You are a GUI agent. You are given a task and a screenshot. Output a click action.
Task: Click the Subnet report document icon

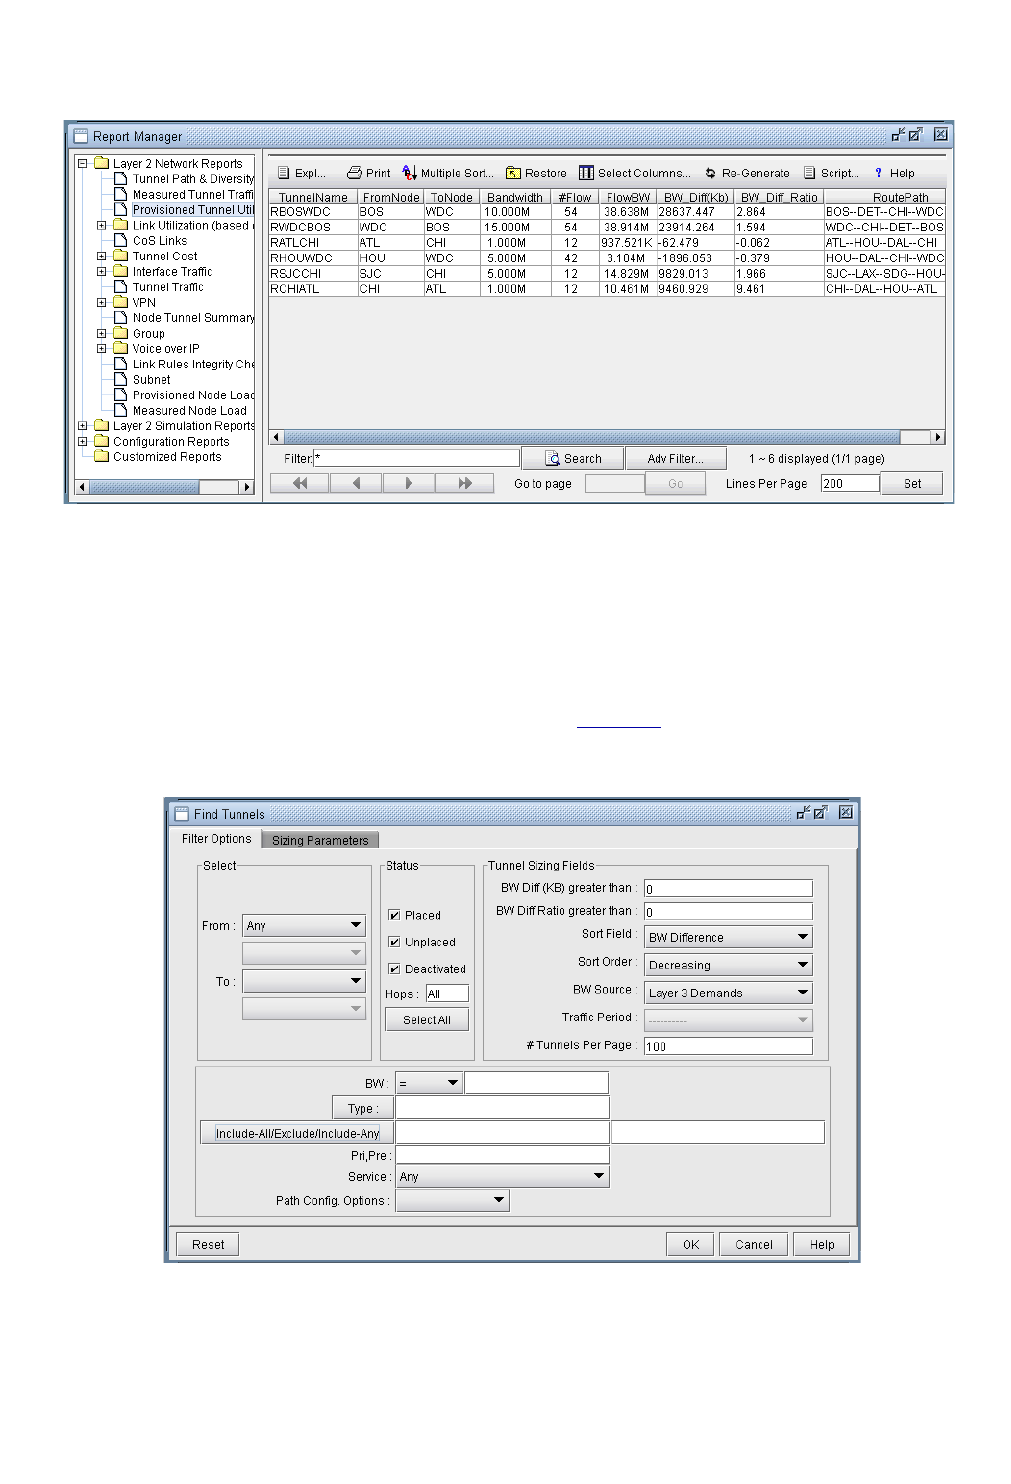[121, 379]
